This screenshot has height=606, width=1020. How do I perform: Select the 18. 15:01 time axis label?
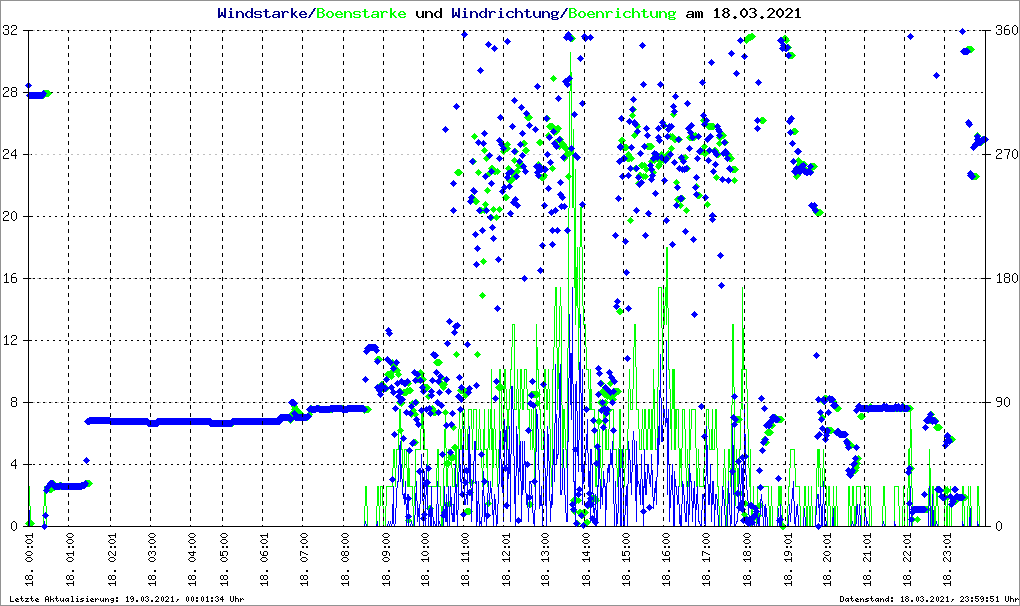pyautogui.click(x=629, y=560)
